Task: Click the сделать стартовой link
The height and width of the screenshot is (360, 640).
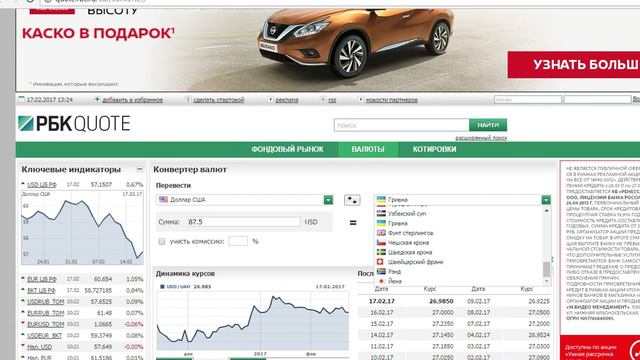Action: pos(218,100)
